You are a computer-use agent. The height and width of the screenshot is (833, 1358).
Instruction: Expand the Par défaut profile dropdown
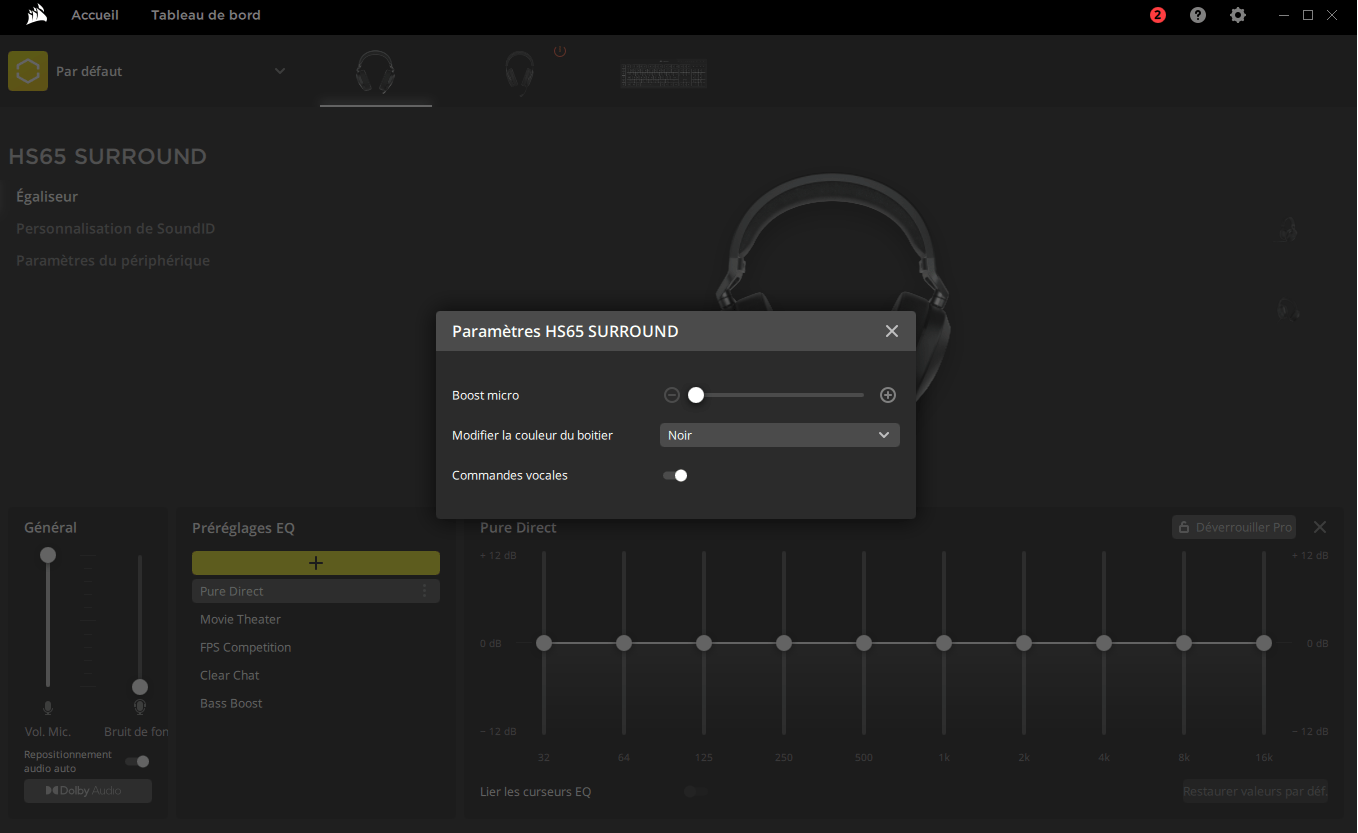click(x=280, y=71)
